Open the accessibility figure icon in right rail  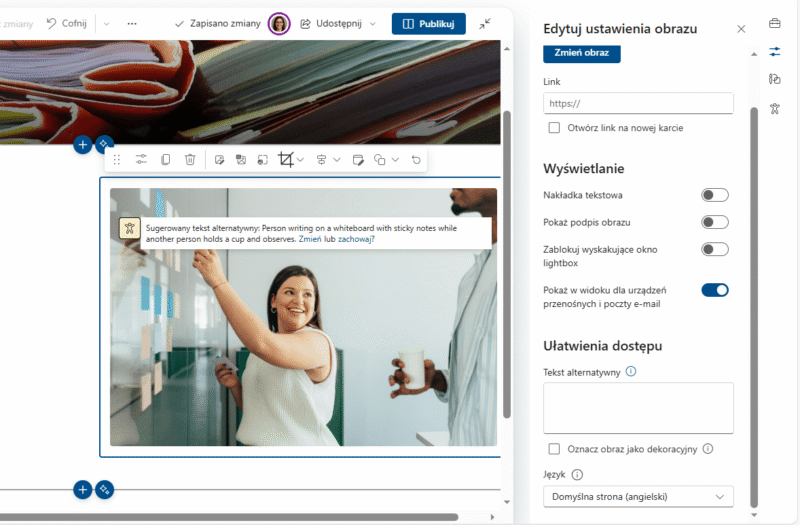click(774, 108)
